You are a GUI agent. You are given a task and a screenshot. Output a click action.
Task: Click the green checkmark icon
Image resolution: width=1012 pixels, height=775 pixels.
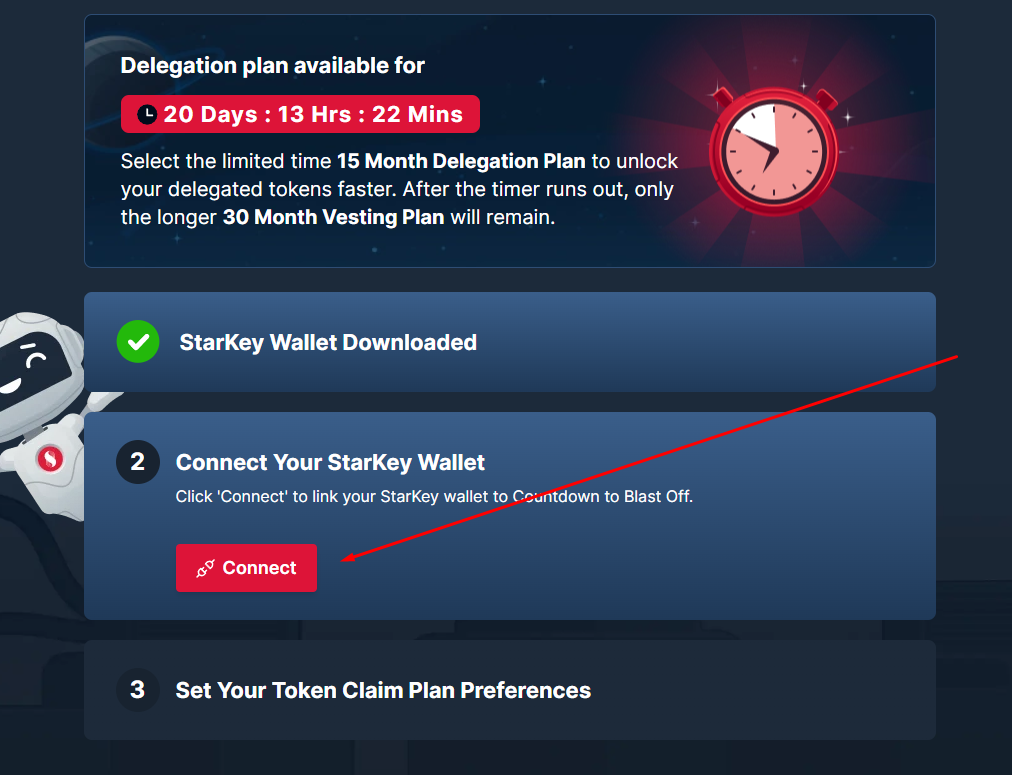[x=138, y=341]
